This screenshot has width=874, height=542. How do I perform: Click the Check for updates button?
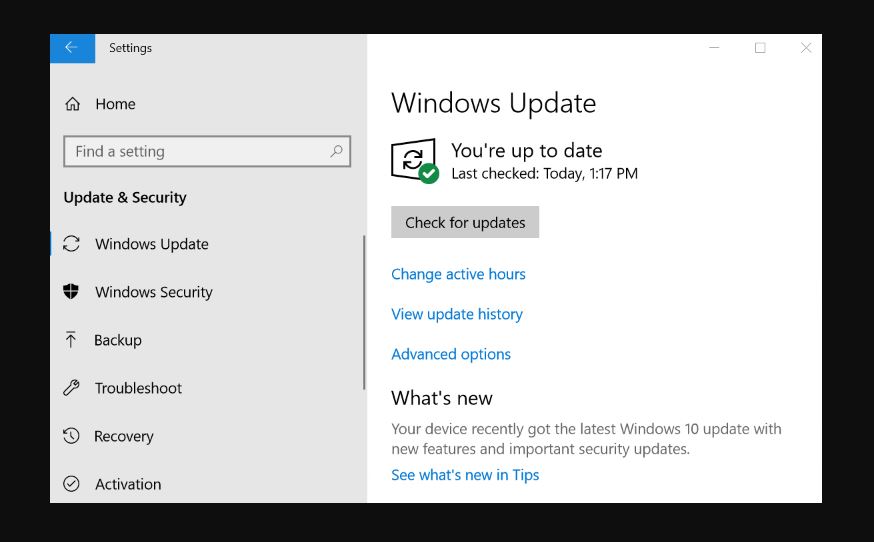[465, 222]
